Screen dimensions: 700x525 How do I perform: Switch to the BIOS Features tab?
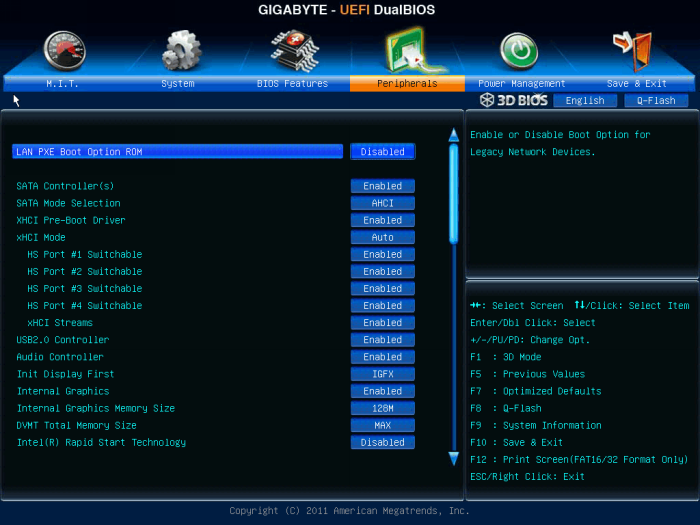pos(292,84)
